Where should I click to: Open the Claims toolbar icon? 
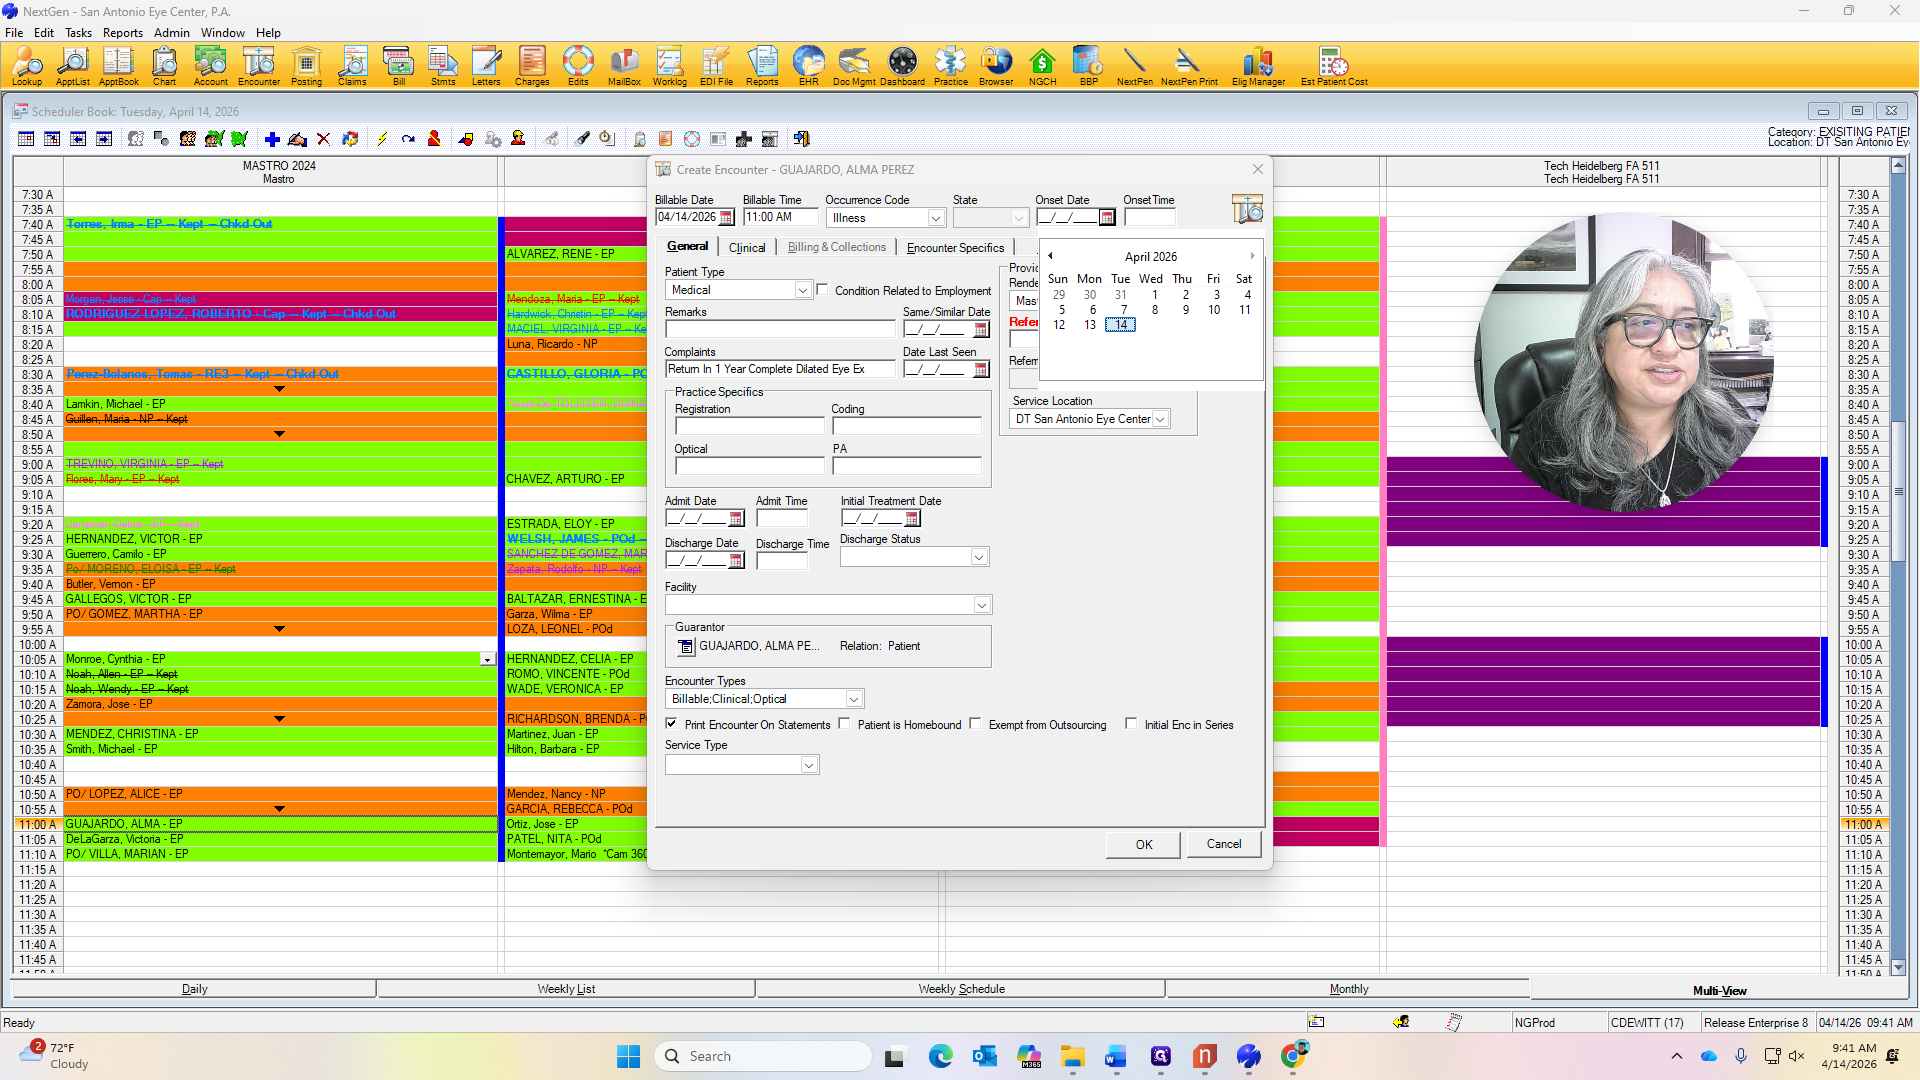click(352, 66)
